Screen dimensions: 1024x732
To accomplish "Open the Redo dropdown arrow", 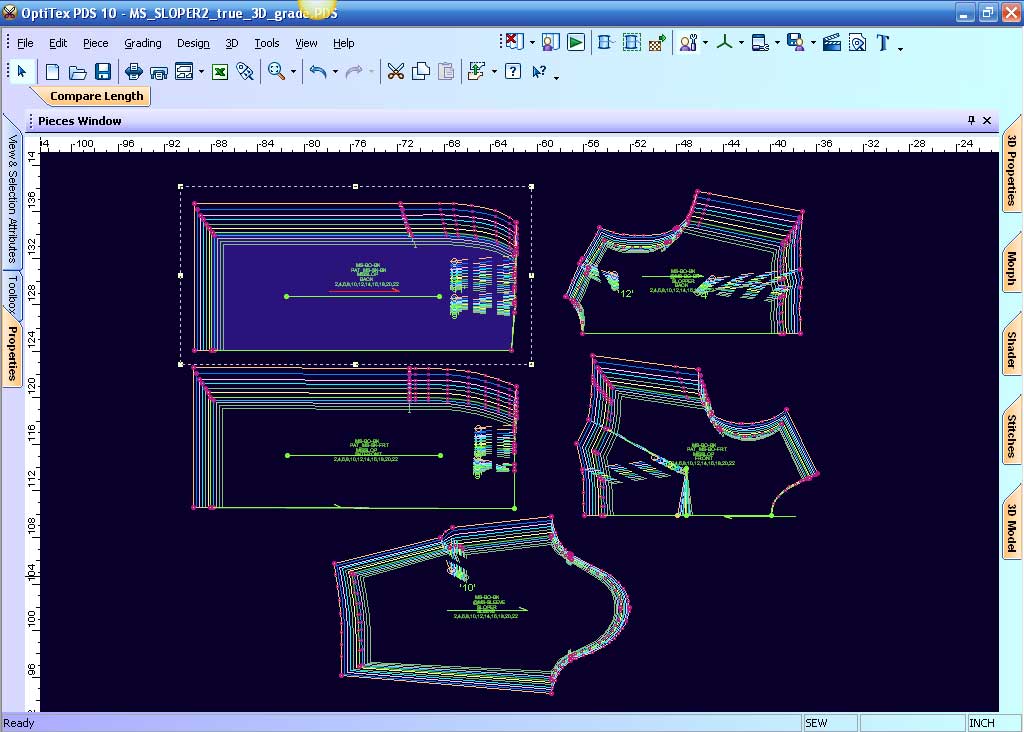I will pyautogui.click(x=372, y=70).
